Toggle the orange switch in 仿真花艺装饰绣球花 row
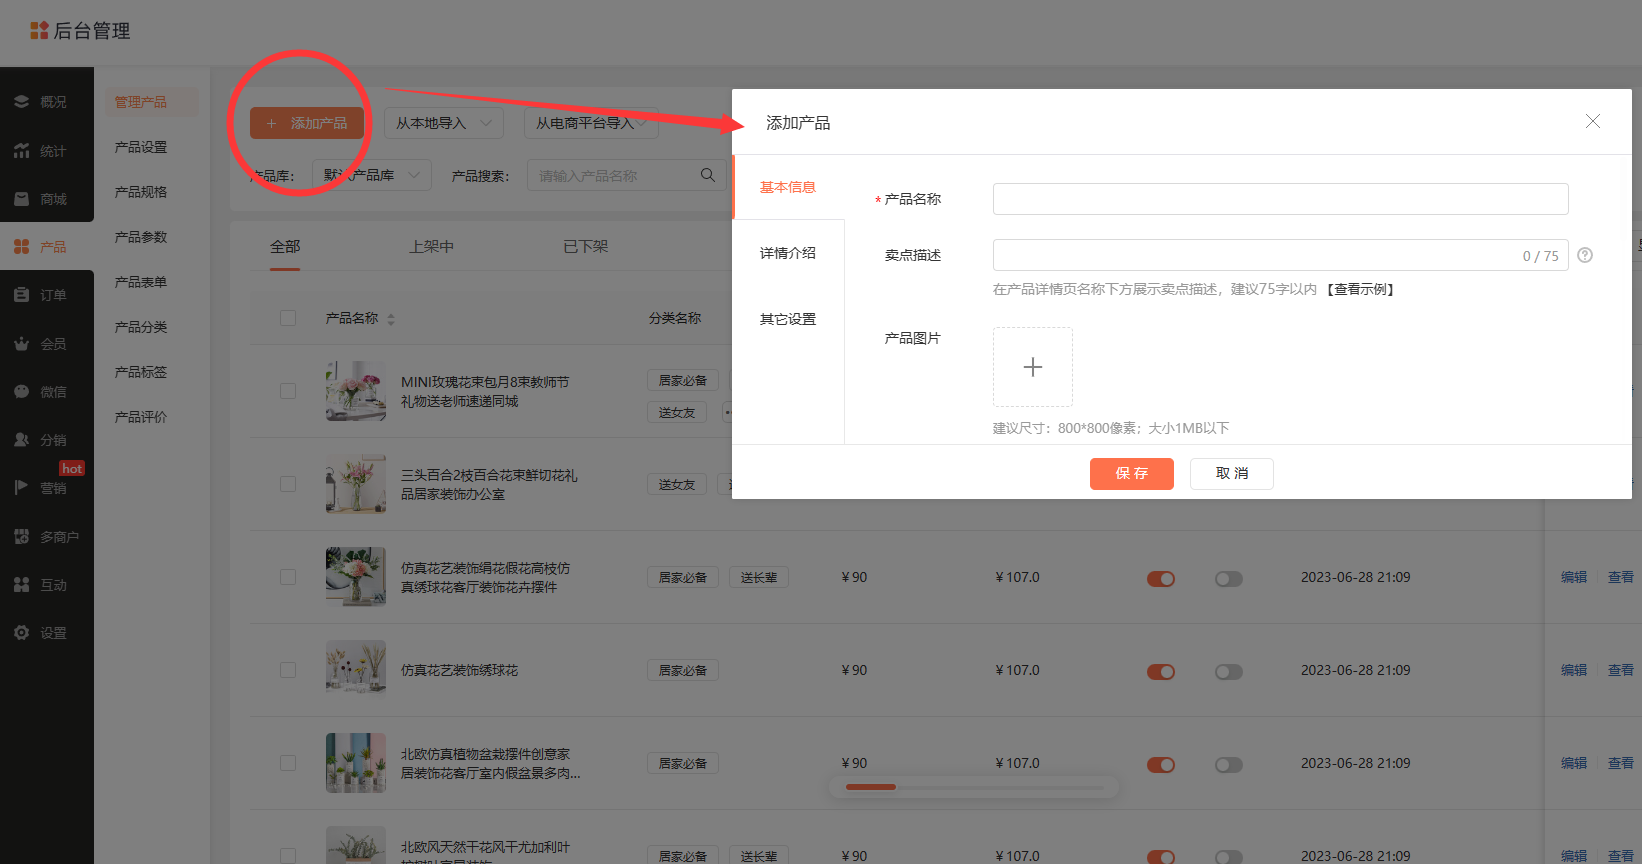Viewport: 1642px width, 864px height. [1161, 672]
